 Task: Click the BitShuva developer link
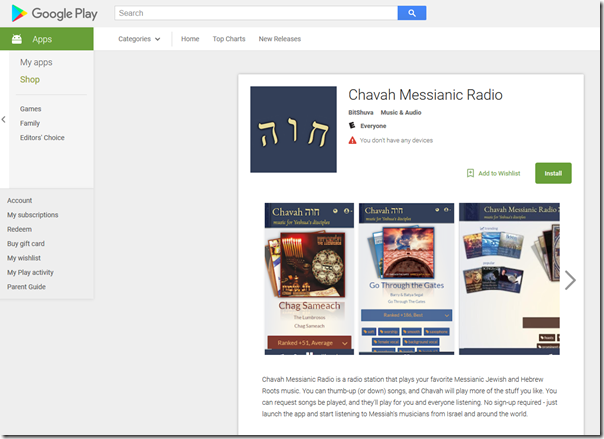tap(361, 112)
